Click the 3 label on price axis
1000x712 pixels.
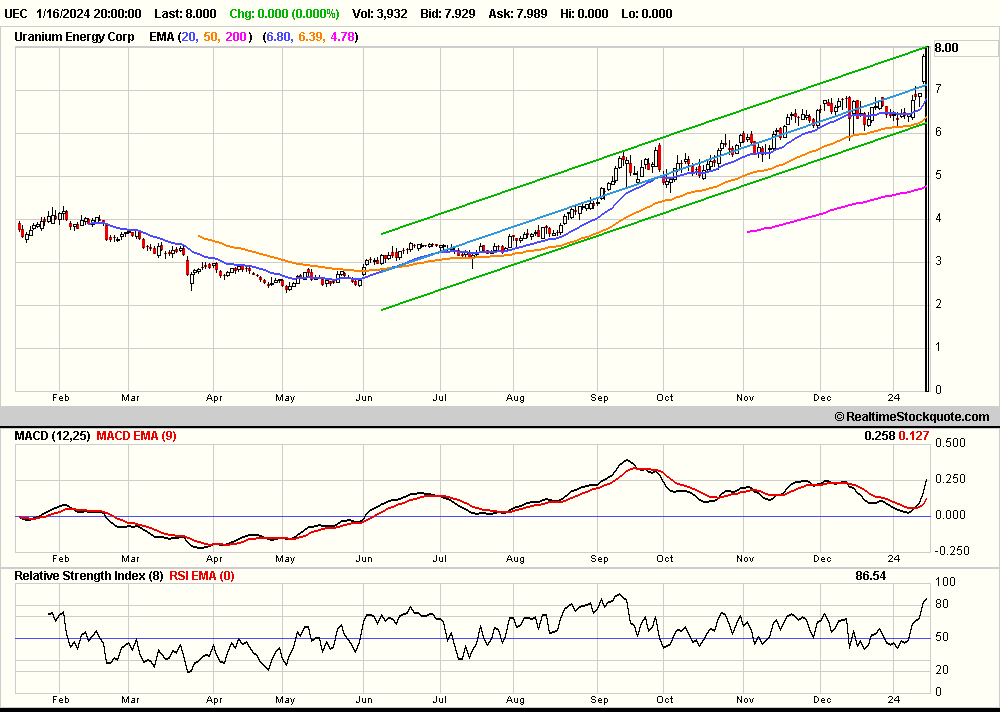click(938, 261)
